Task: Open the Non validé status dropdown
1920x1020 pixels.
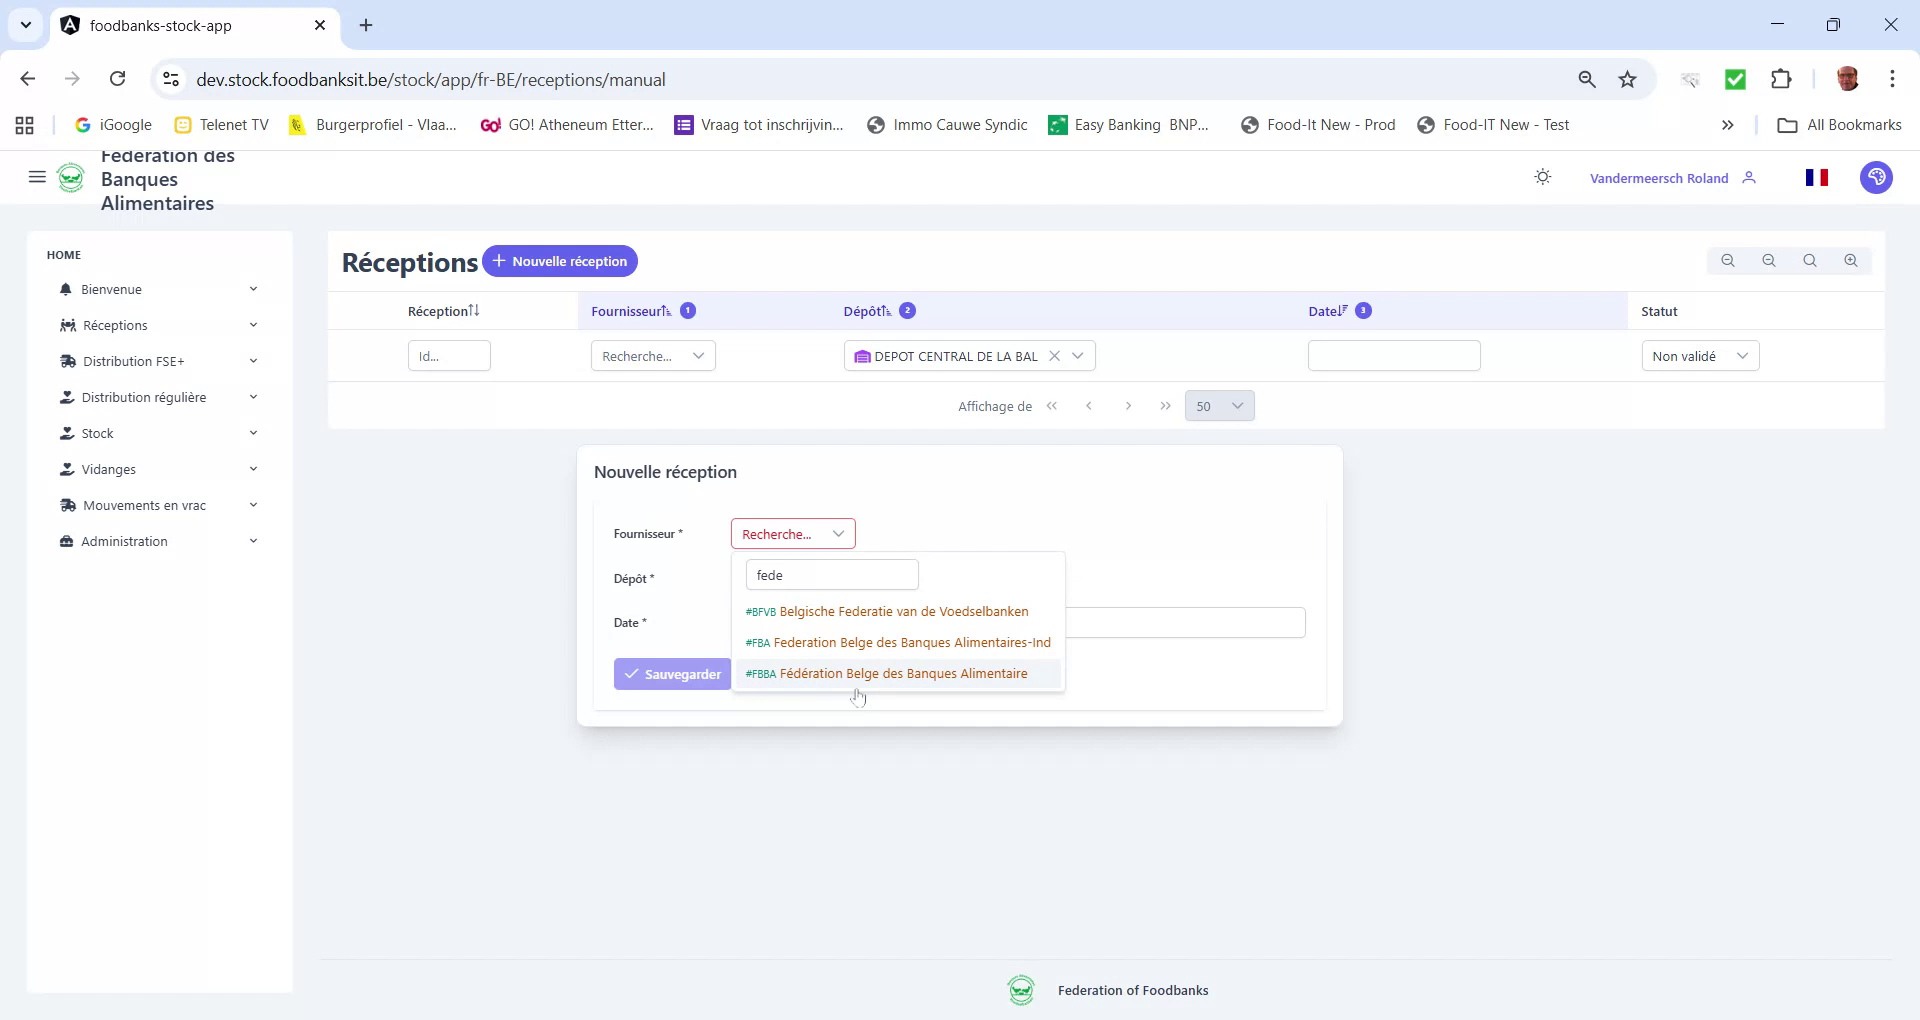Action: [1699, 355]
